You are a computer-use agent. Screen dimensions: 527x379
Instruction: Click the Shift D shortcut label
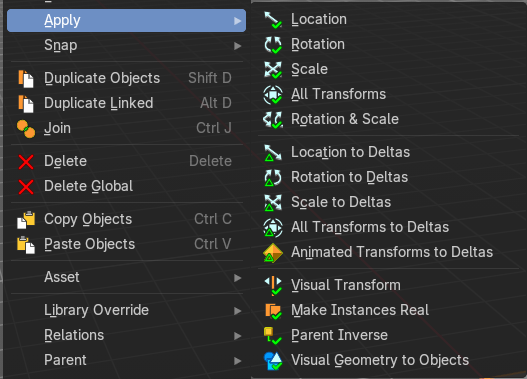(x=210, y=78)
